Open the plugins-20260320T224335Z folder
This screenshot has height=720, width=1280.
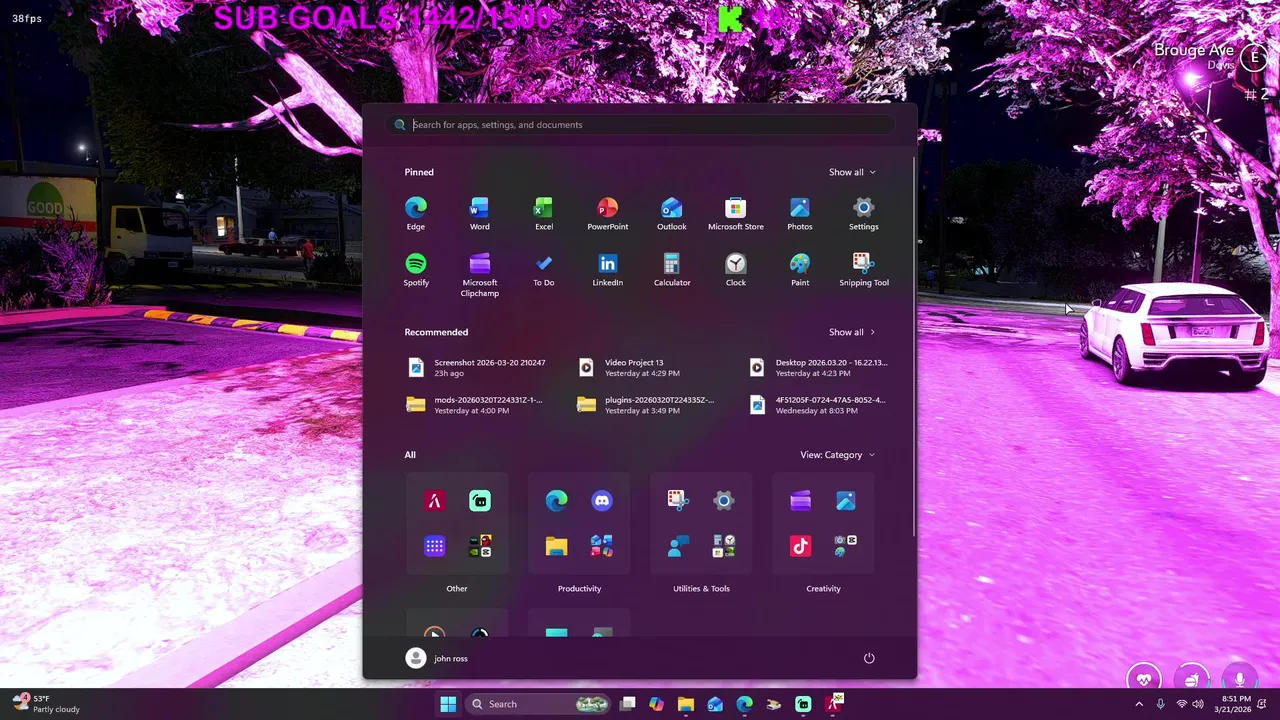tap(648, 405)
